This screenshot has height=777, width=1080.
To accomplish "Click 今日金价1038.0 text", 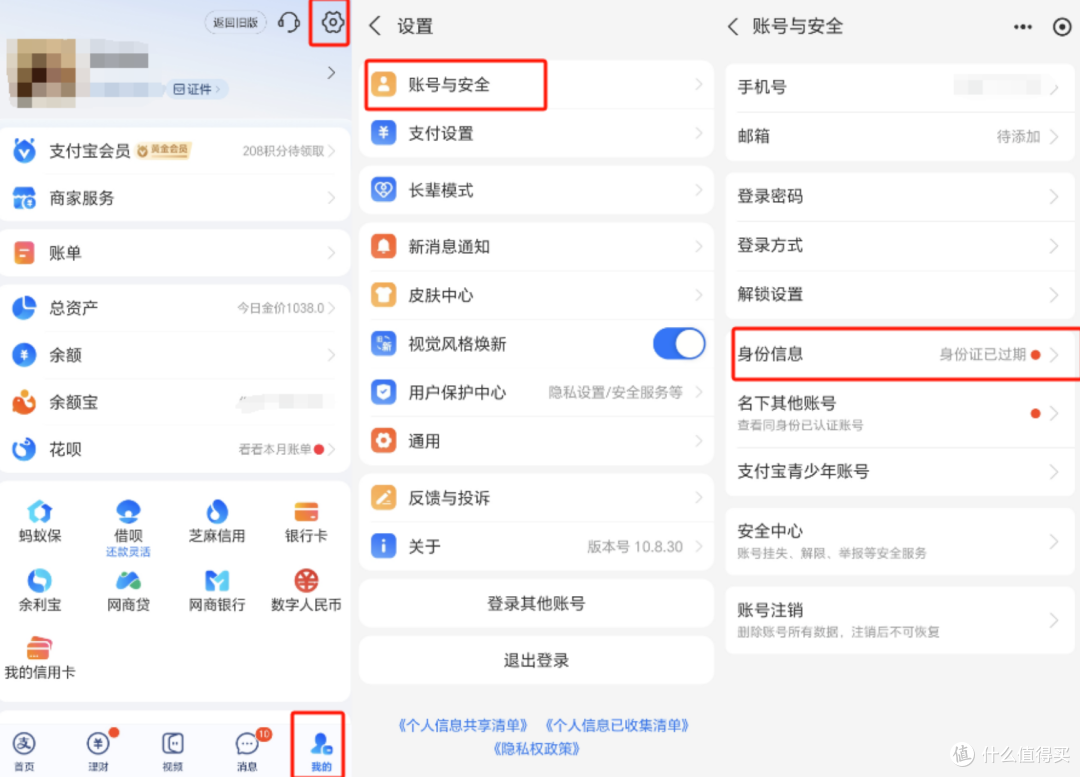I will pos(280,308).
